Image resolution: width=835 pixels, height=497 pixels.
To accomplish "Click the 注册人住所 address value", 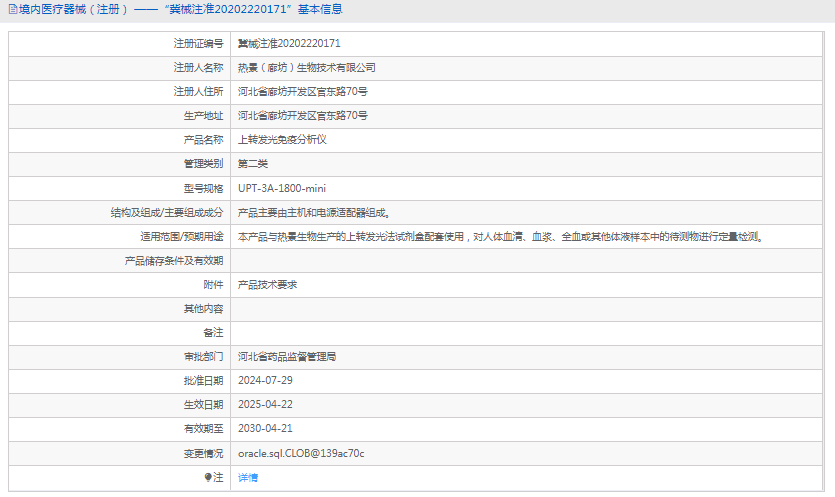I will (x=302, y=92).
